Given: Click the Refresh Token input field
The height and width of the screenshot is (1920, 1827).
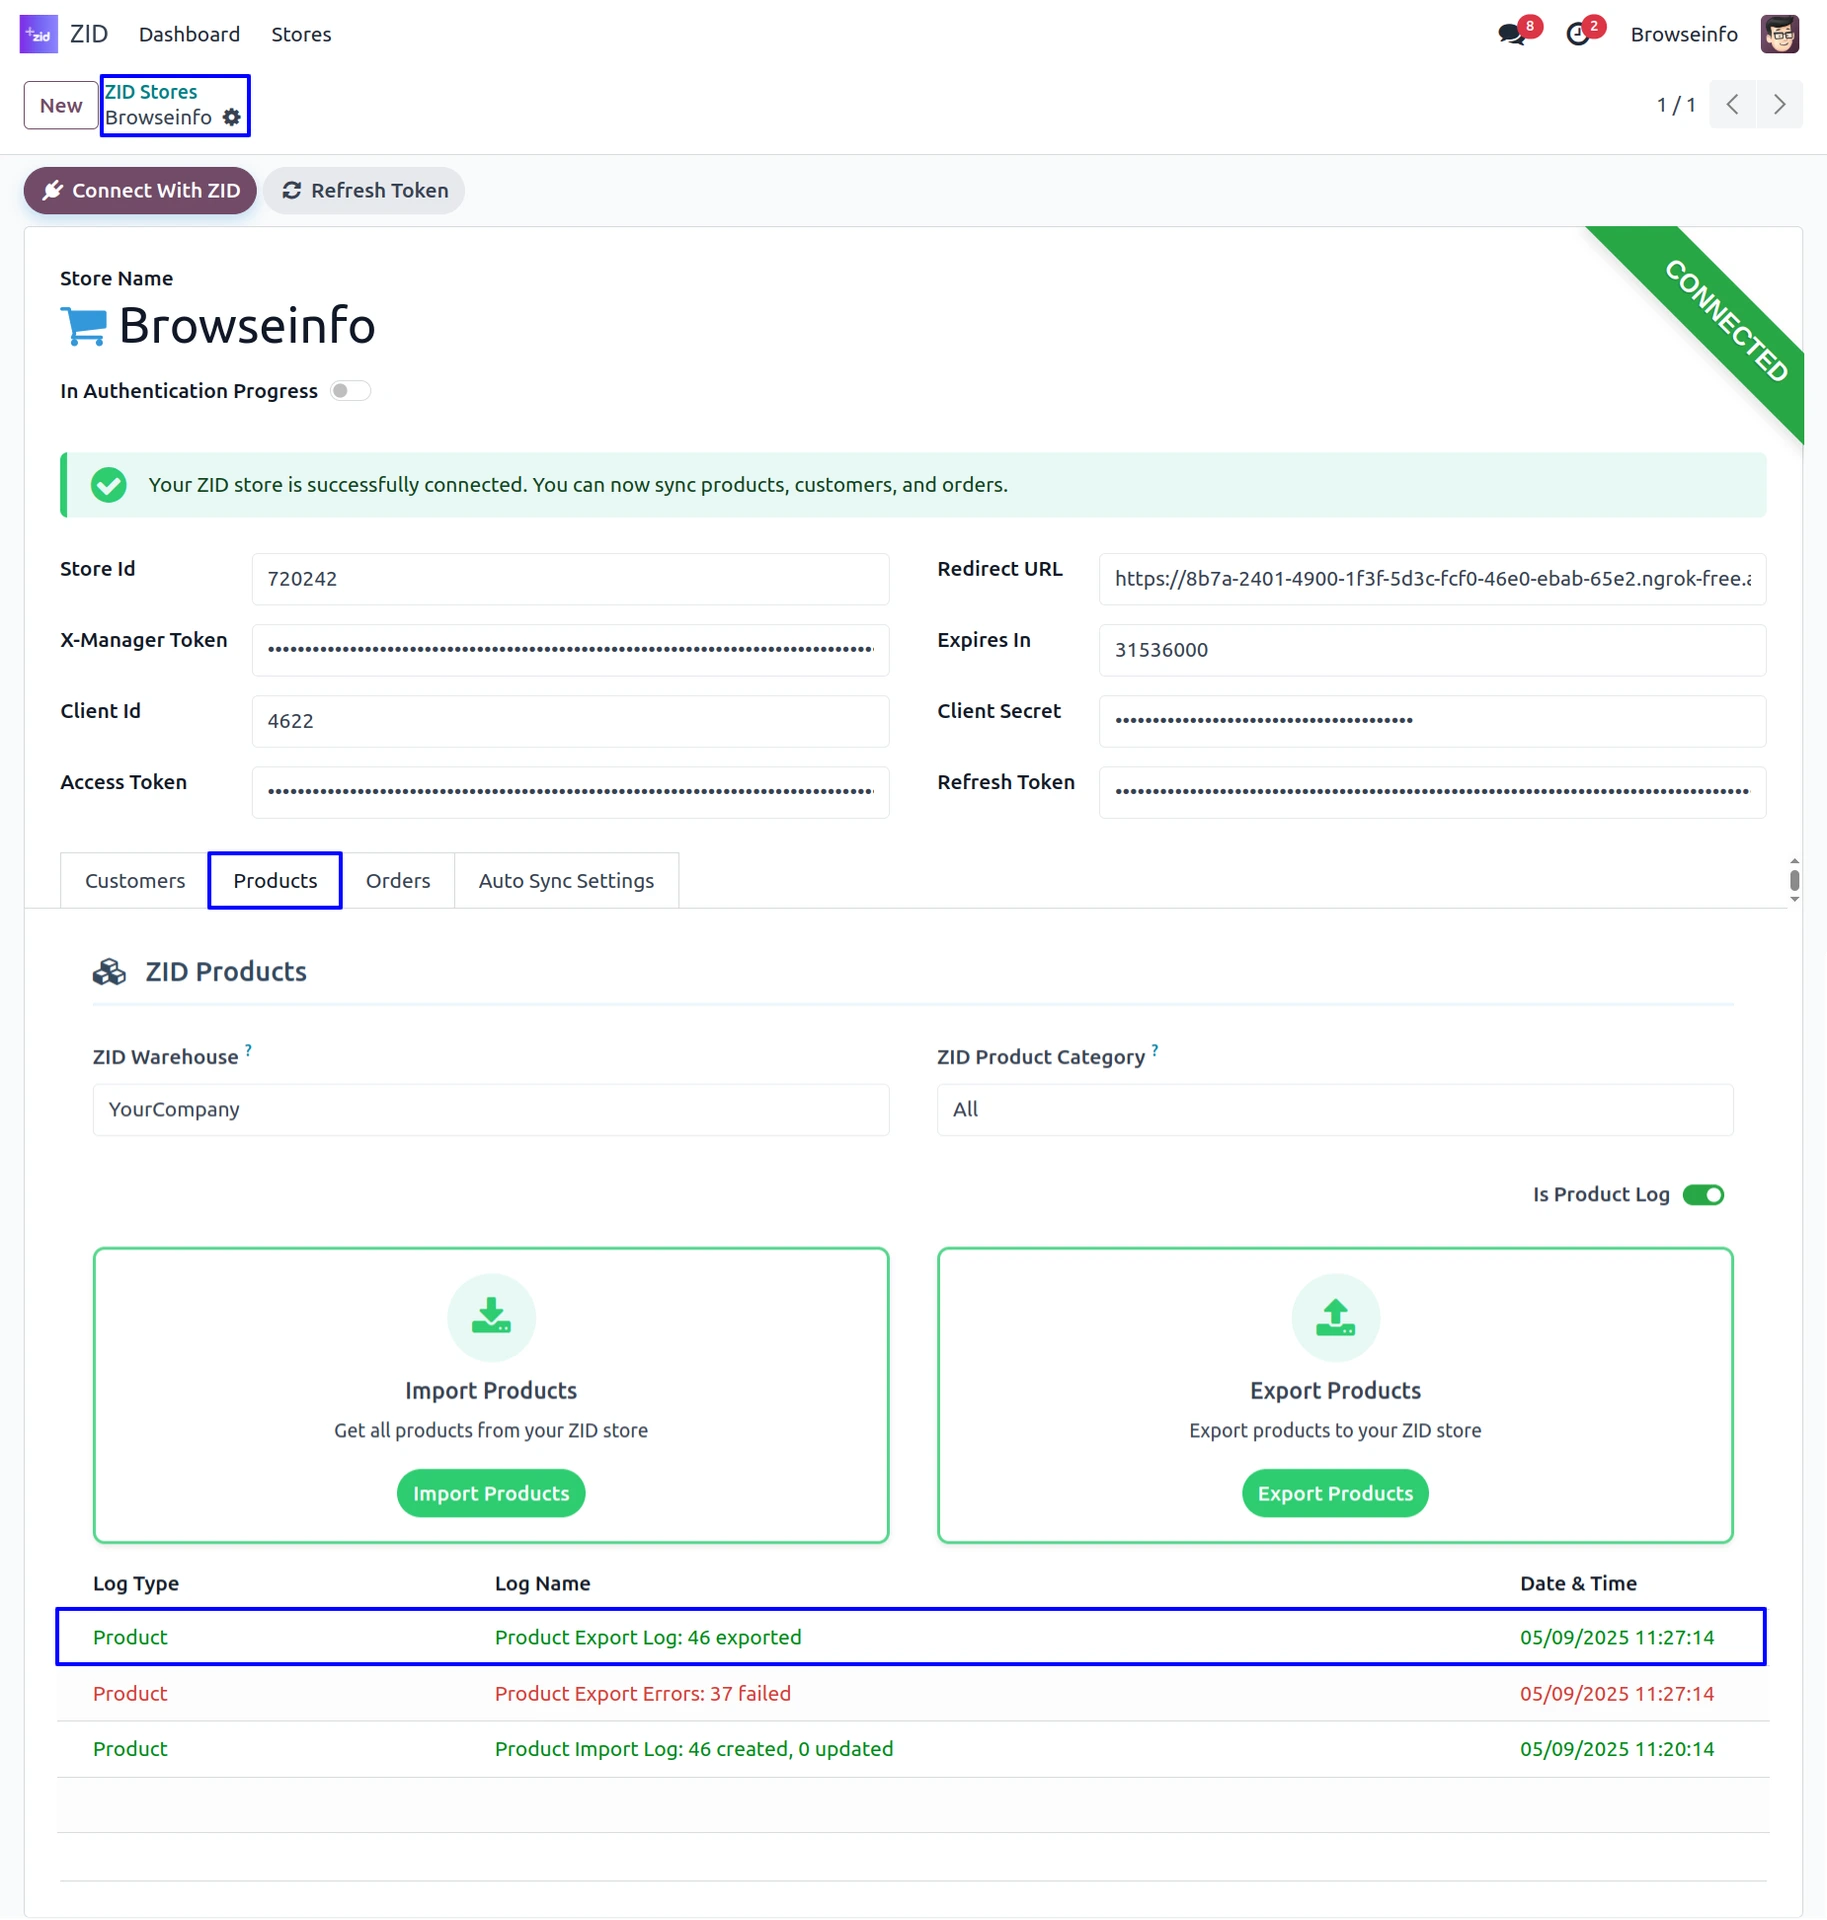Looking at the screenshot, I should pyautogui.click(x=1432, y=792).
